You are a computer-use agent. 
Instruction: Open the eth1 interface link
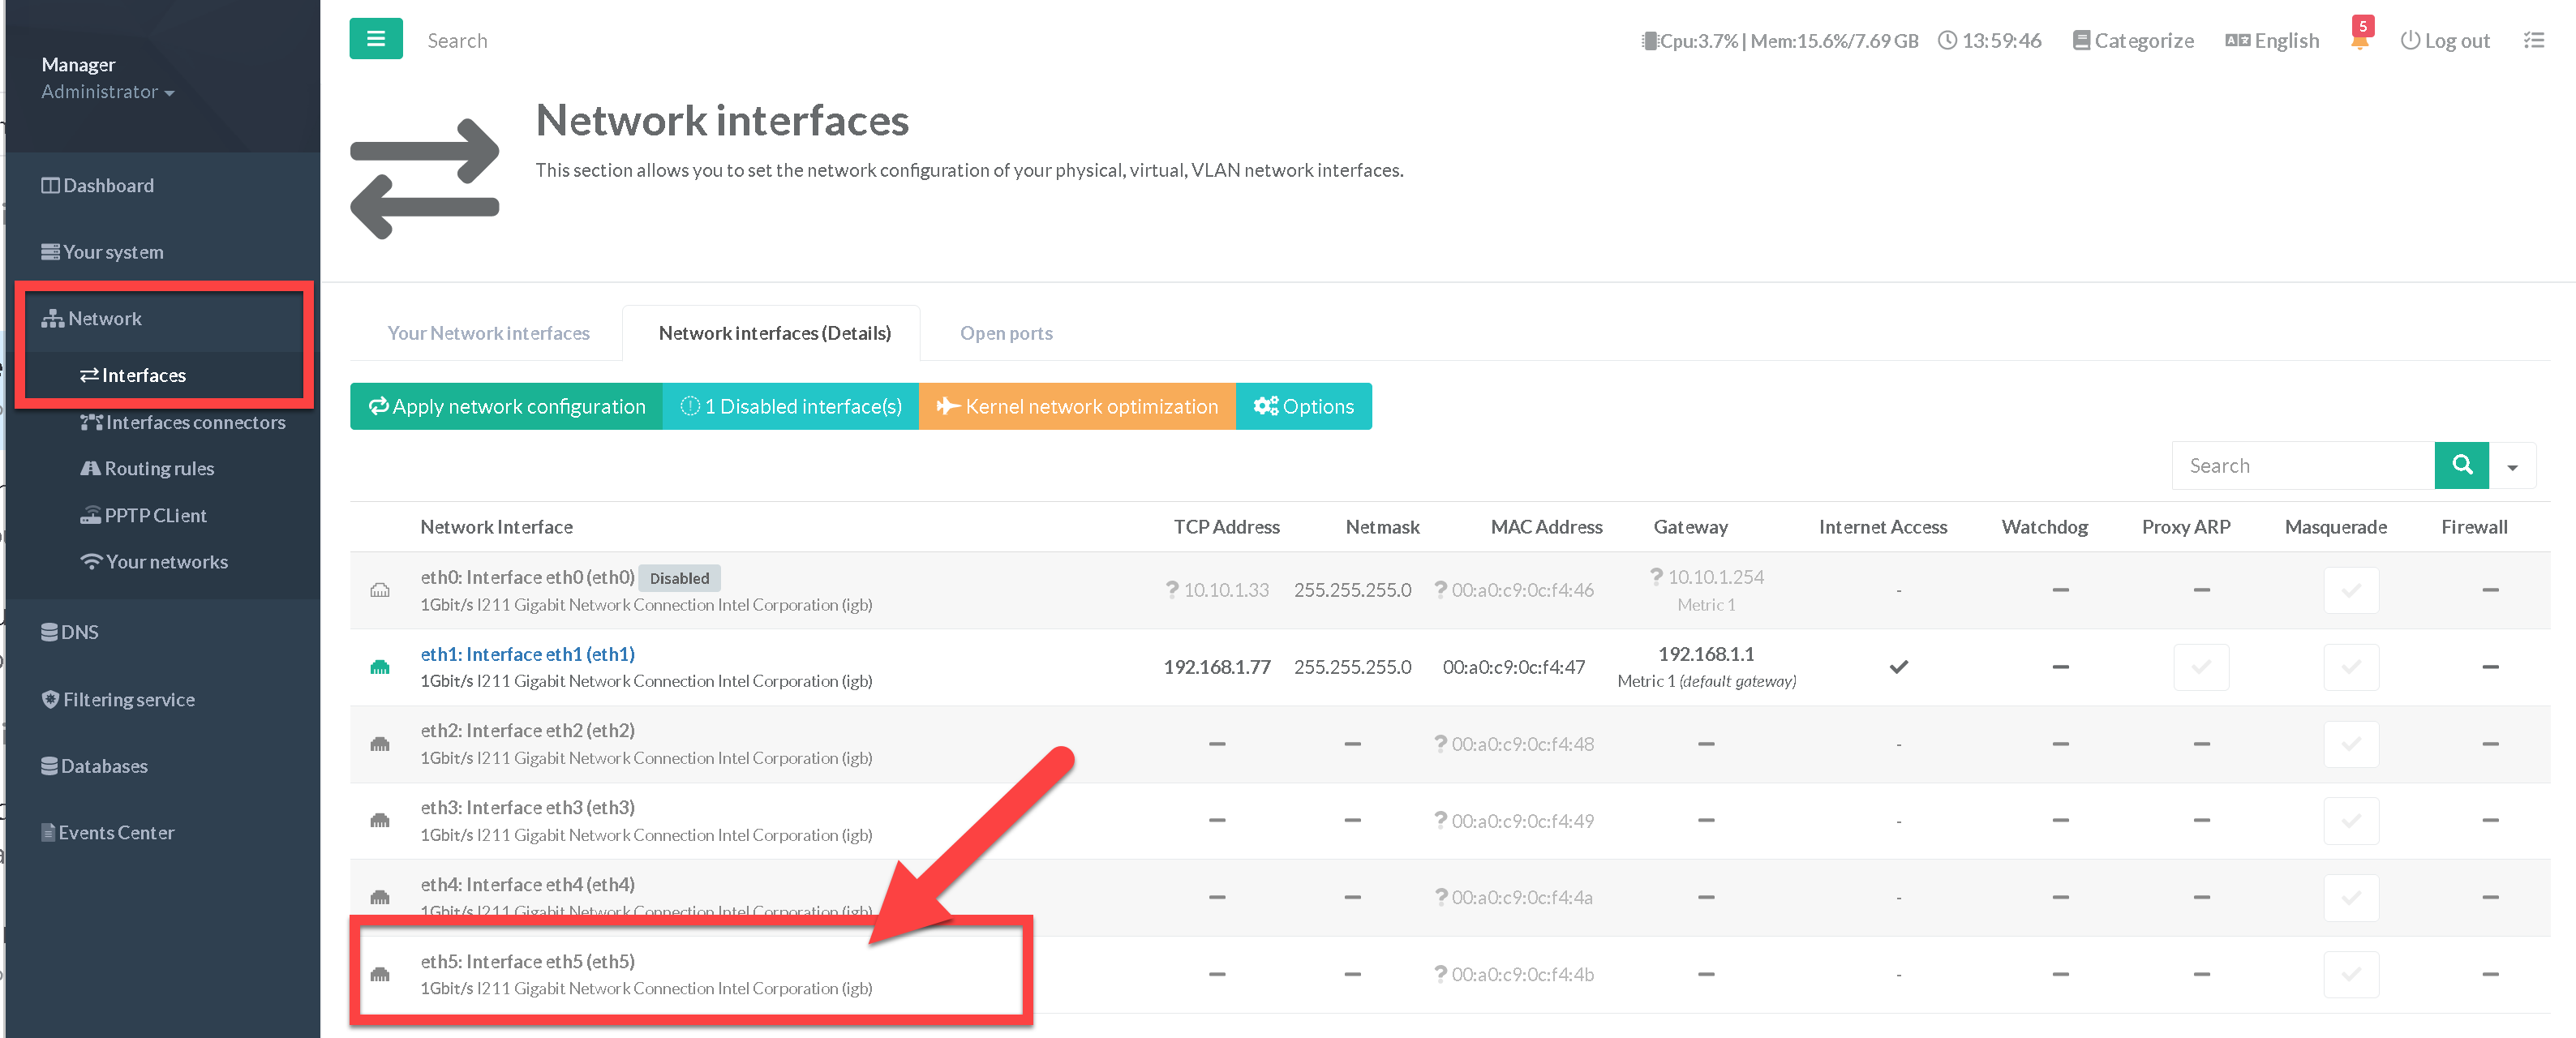(527, 654)
